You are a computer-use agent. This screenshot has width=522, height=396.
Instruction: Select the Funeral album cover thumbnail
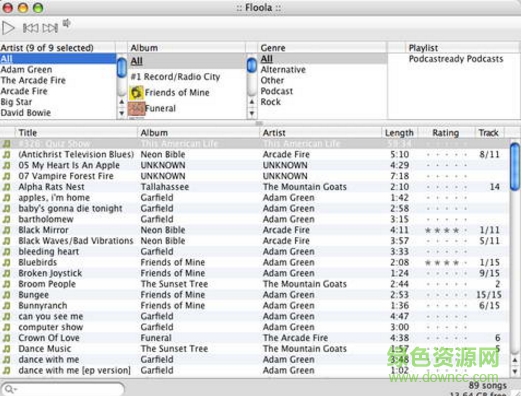pos(136,109)
